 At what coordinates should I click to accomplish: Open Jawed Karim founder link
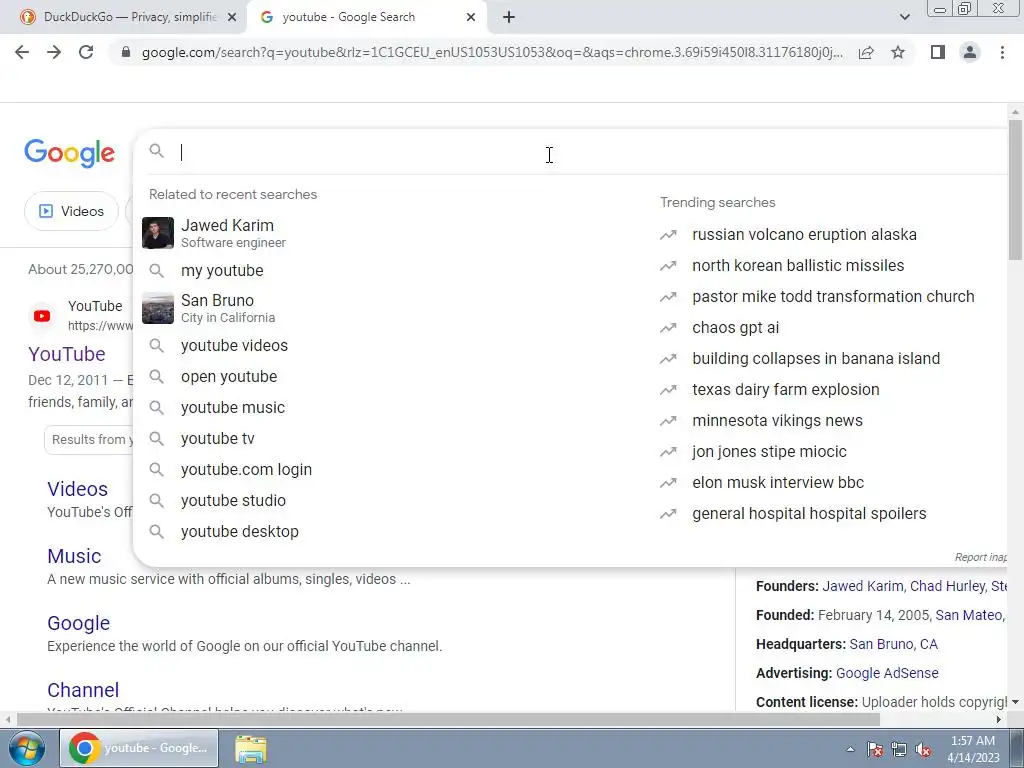click(x=863, y=586)
